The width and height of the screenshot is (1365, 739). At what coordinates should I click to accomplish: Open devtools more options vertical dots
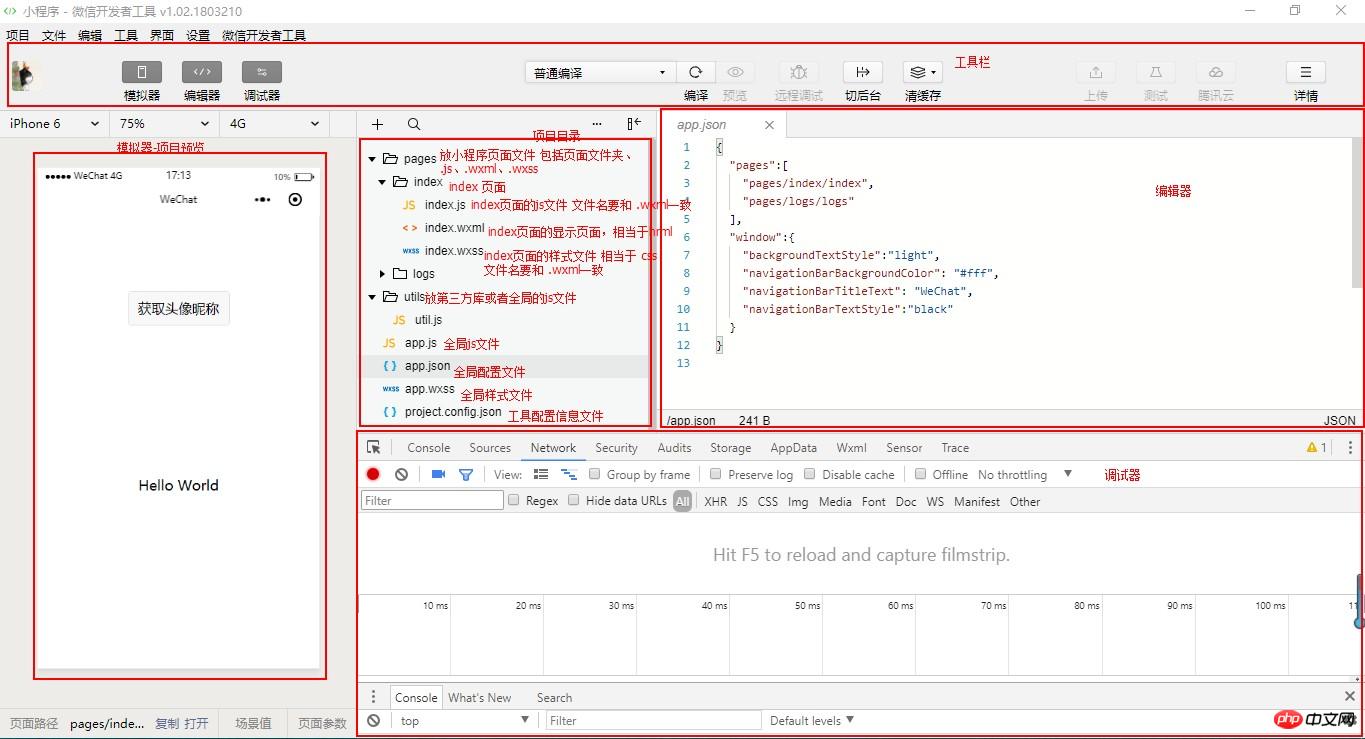[1350, 448]
